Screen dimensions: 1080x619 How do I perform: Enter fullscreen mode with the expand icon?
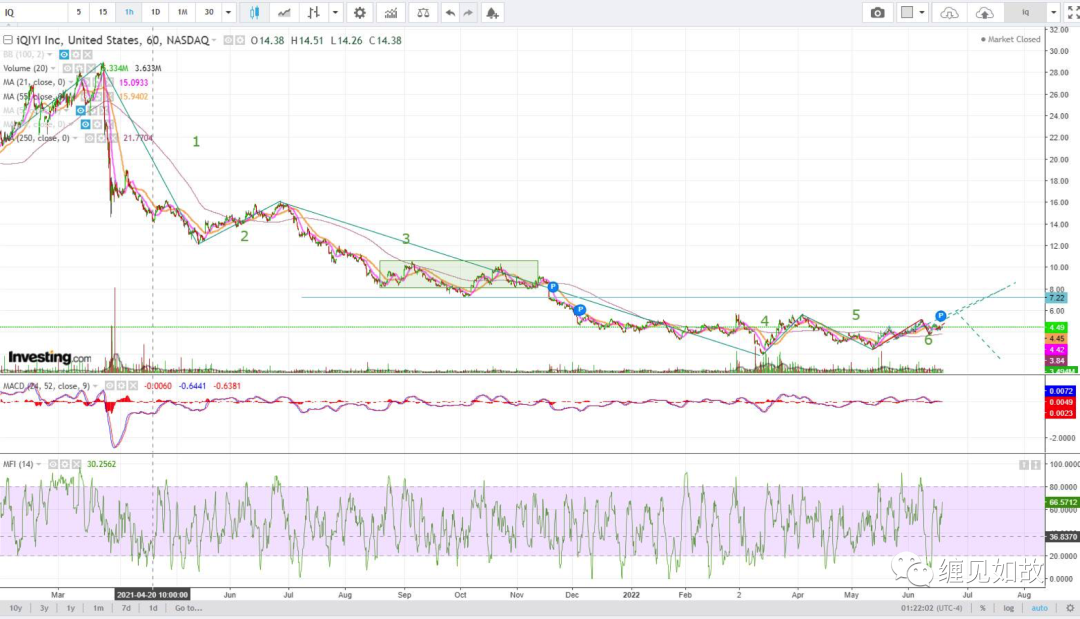click(1072, 12)
